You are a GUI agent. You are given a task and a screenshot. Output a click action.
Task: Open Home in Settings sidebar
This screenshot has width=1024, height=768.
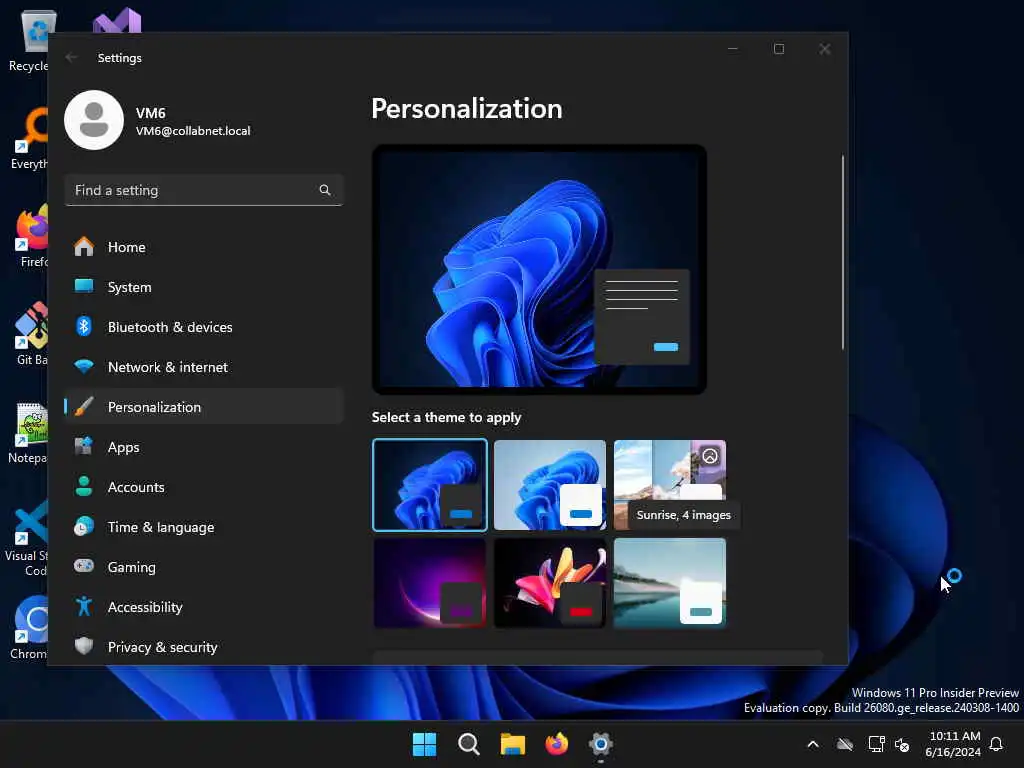204,247
